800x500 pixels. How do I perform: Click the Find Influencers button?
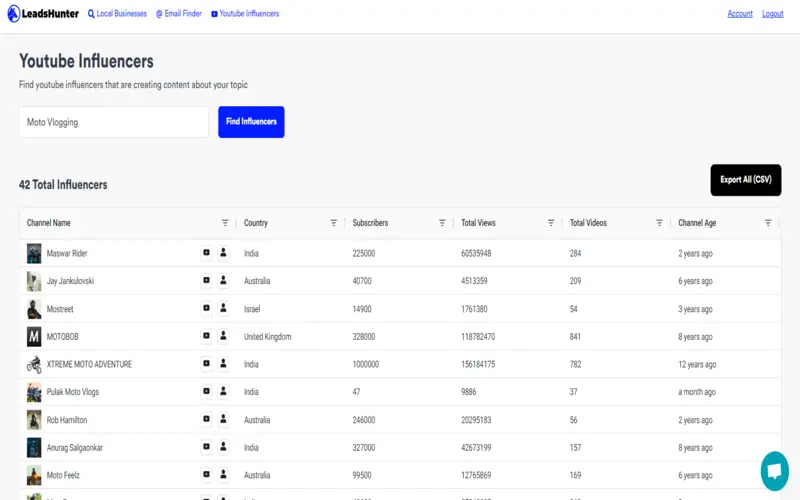(x=251, y=122)
